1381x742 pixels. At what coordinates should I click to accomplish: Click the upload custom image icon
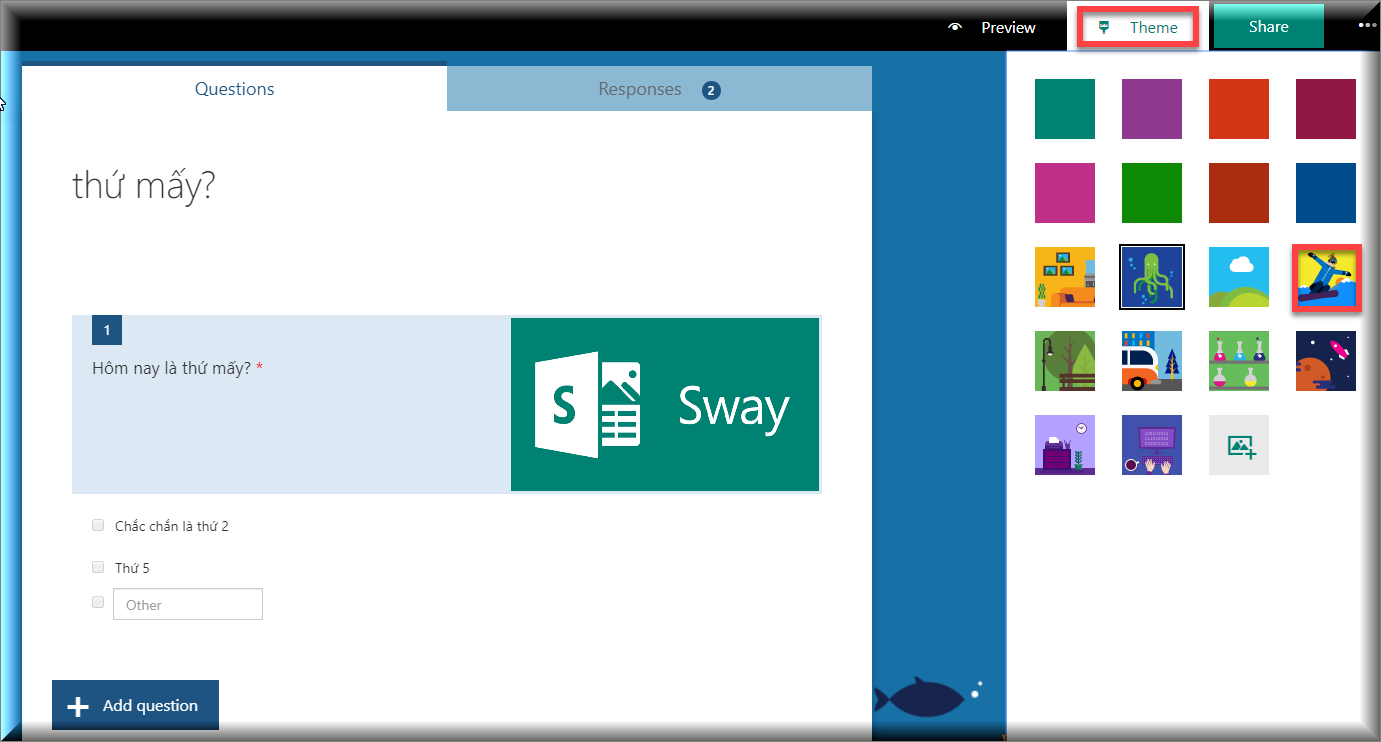(x=1239, y=445)
